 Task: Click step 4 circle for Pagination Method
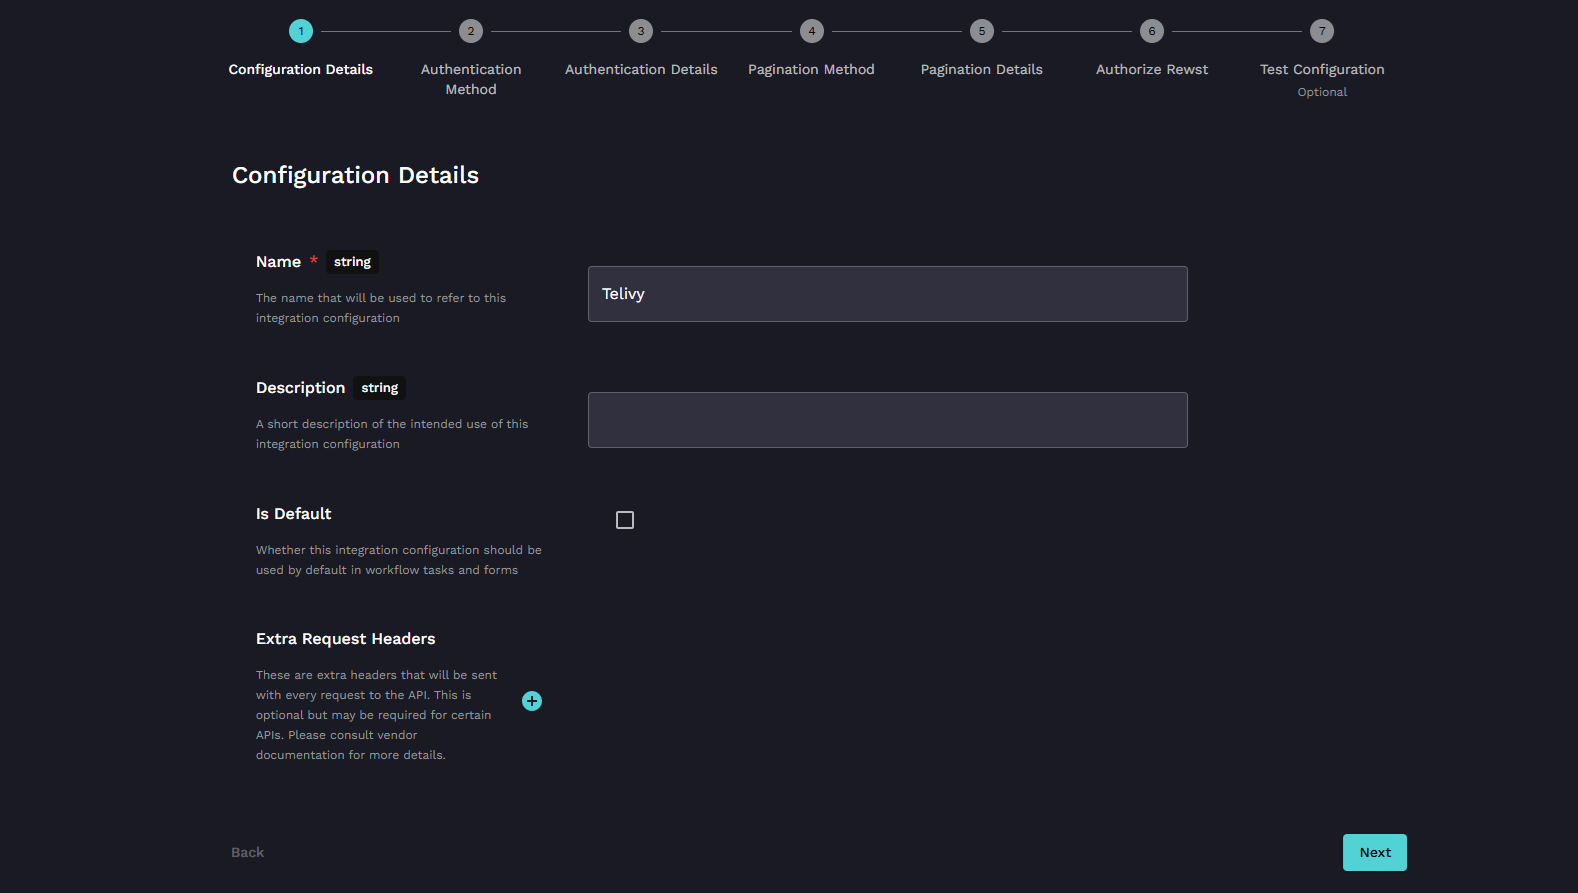[x=812, y=31]
